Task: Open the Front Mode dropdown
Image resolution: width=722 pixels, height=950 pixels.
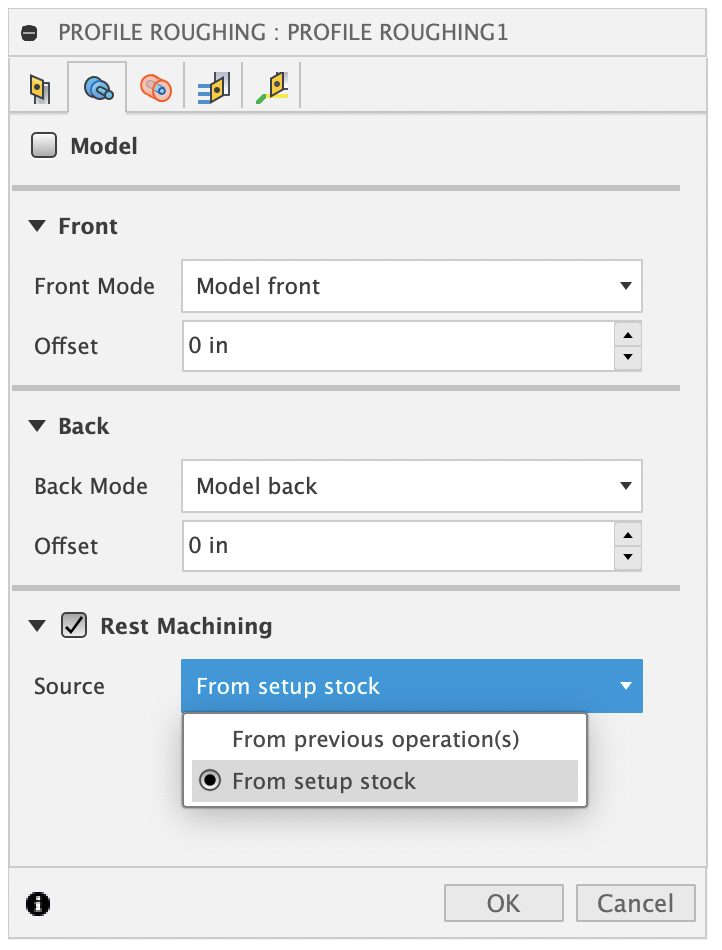Action: [x=411, y=287]
